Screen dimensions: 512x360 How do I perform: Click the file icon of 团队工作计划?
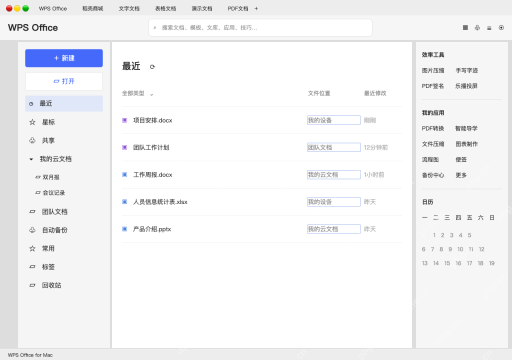[125, 147]
